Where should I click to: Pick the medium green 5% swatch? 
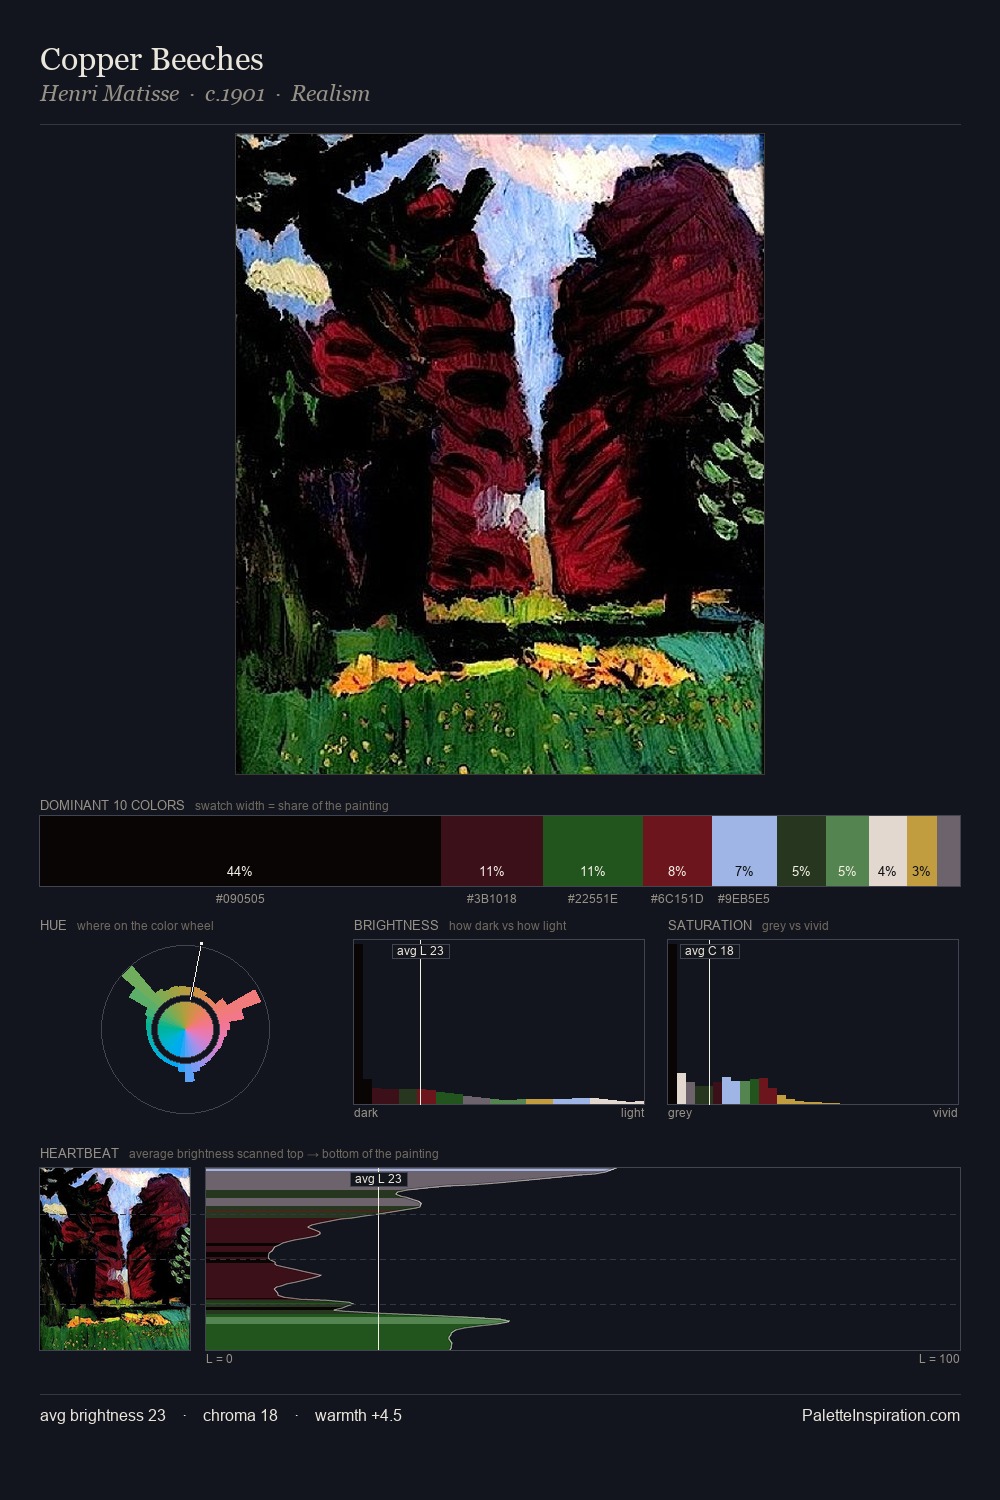click(847, 851)
